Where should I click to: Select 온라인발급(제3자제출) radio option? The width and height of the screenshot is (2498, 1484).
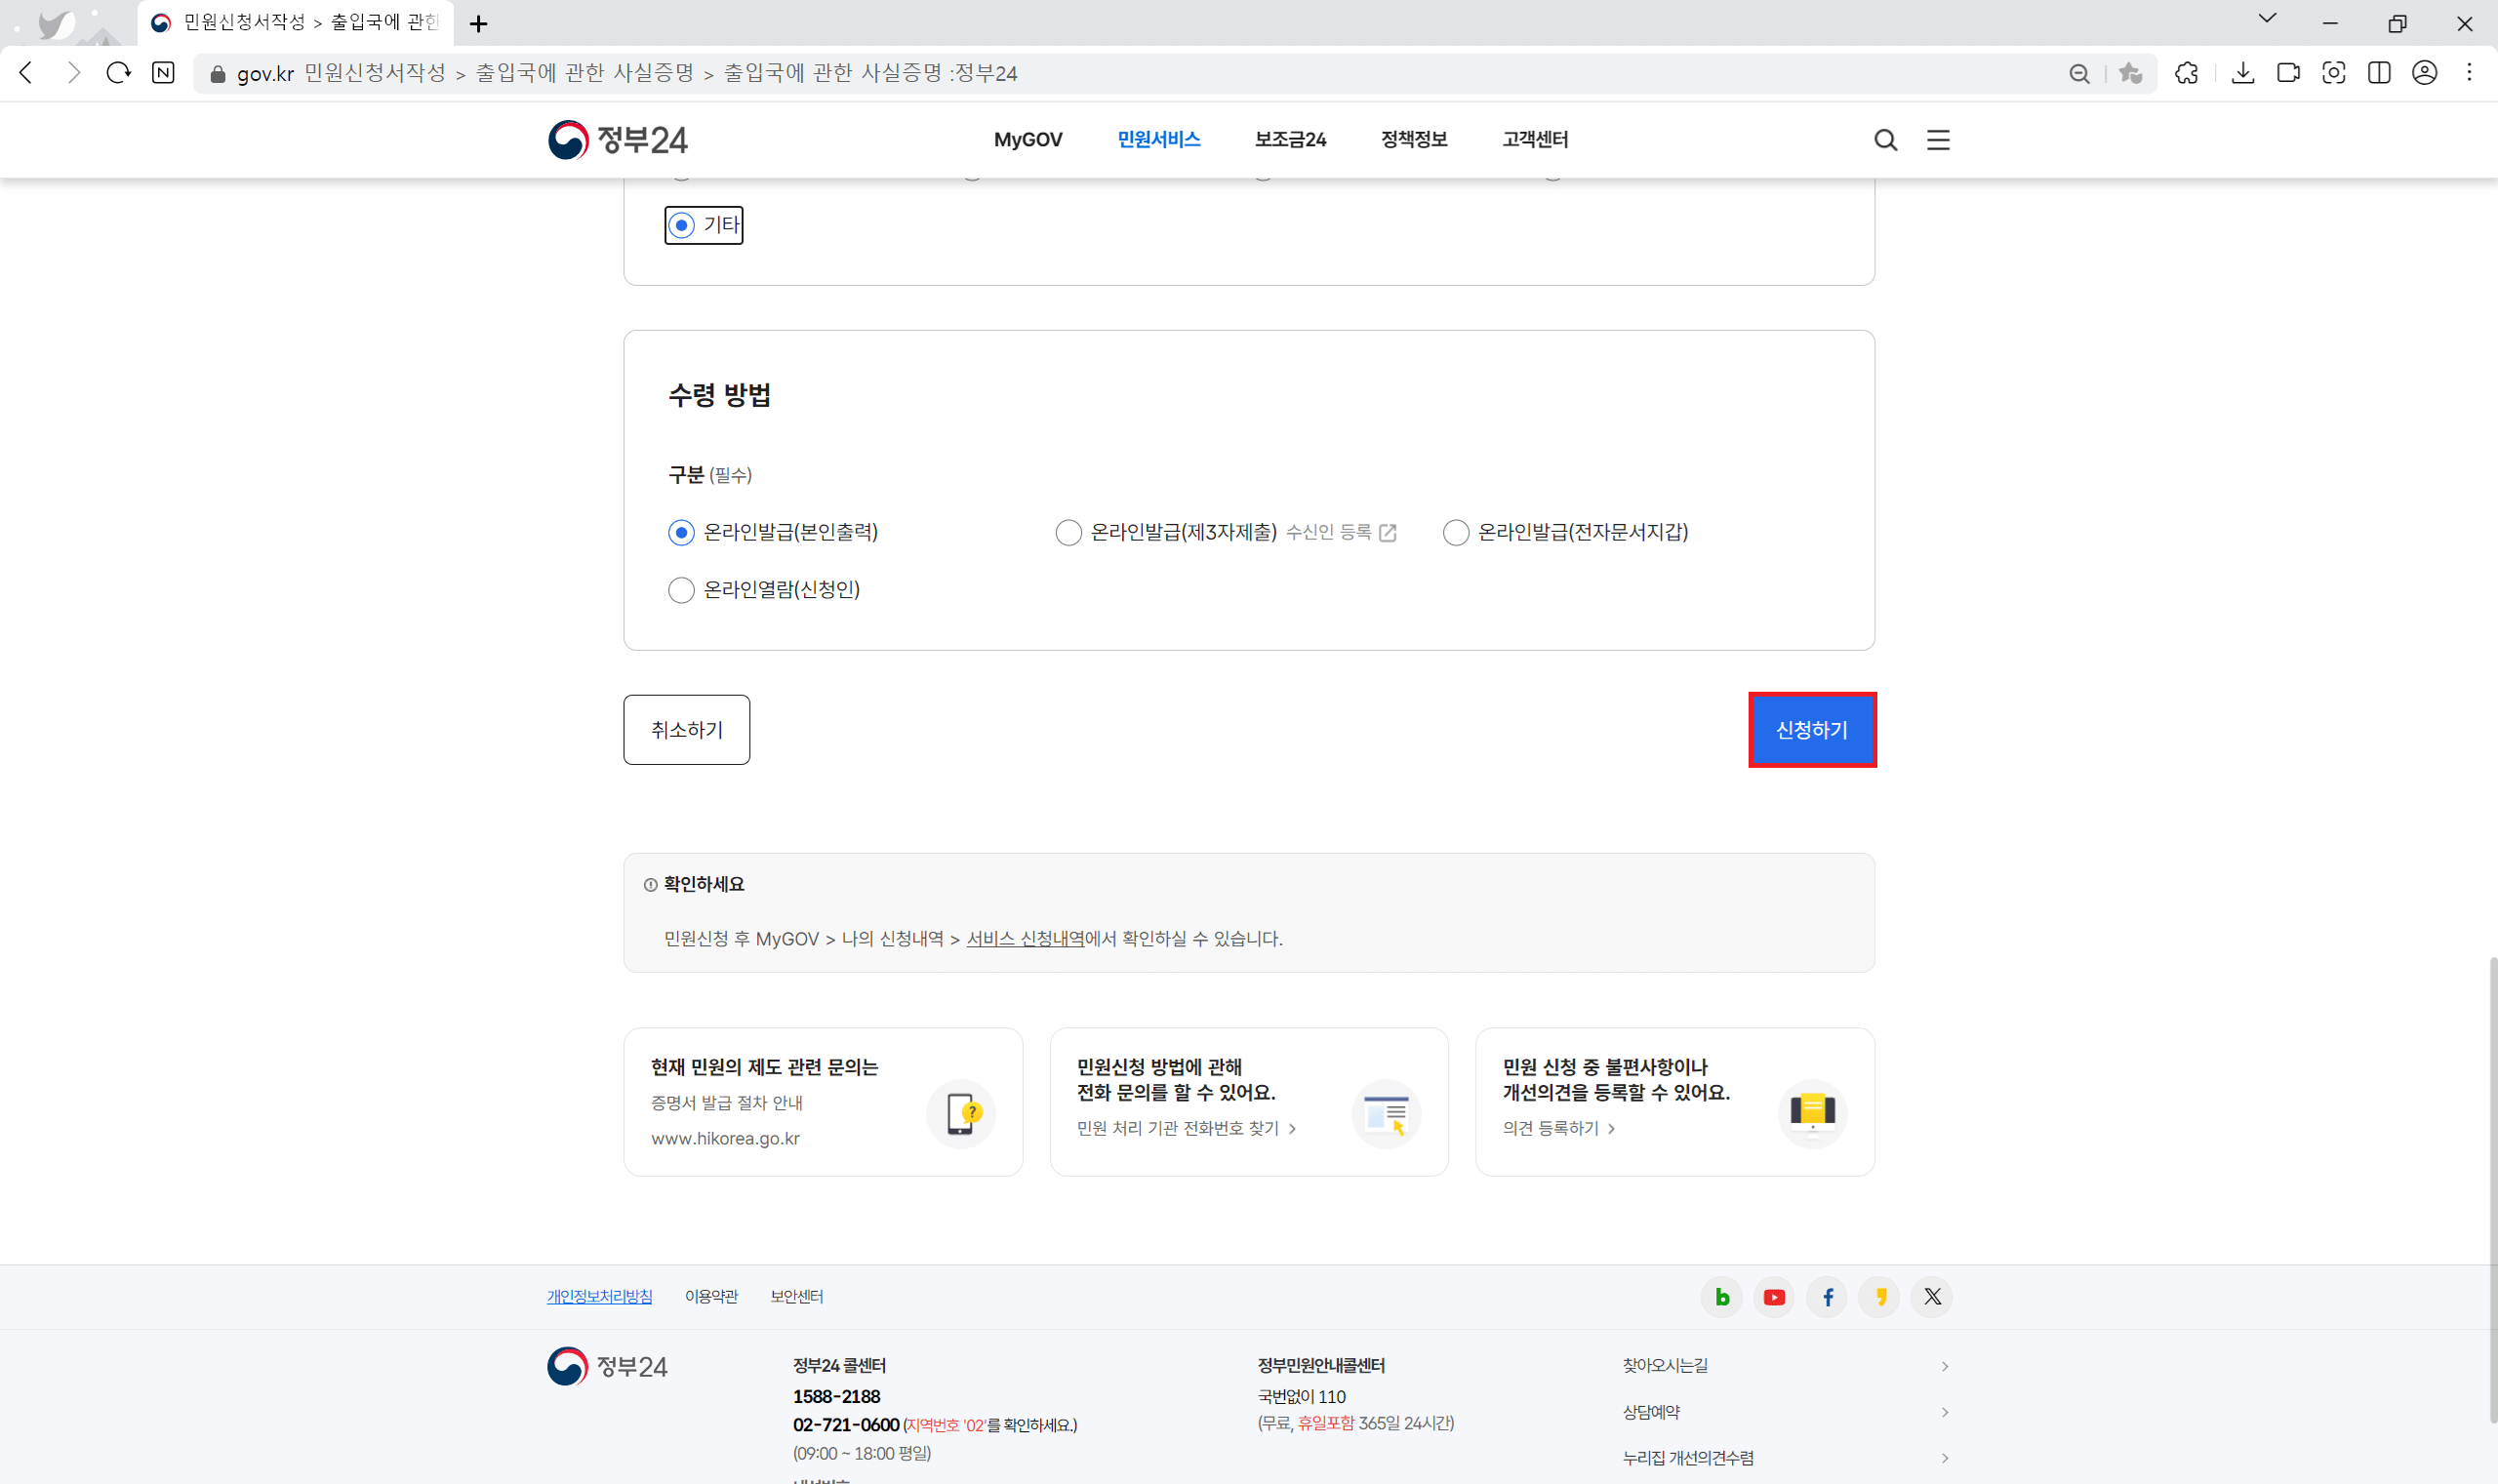coord(1068,532)
